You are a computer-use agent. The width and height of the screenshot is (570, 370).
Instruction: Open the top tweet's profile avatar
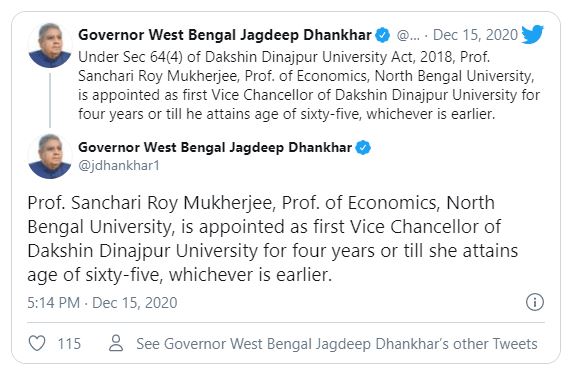(x=50, y=45)
